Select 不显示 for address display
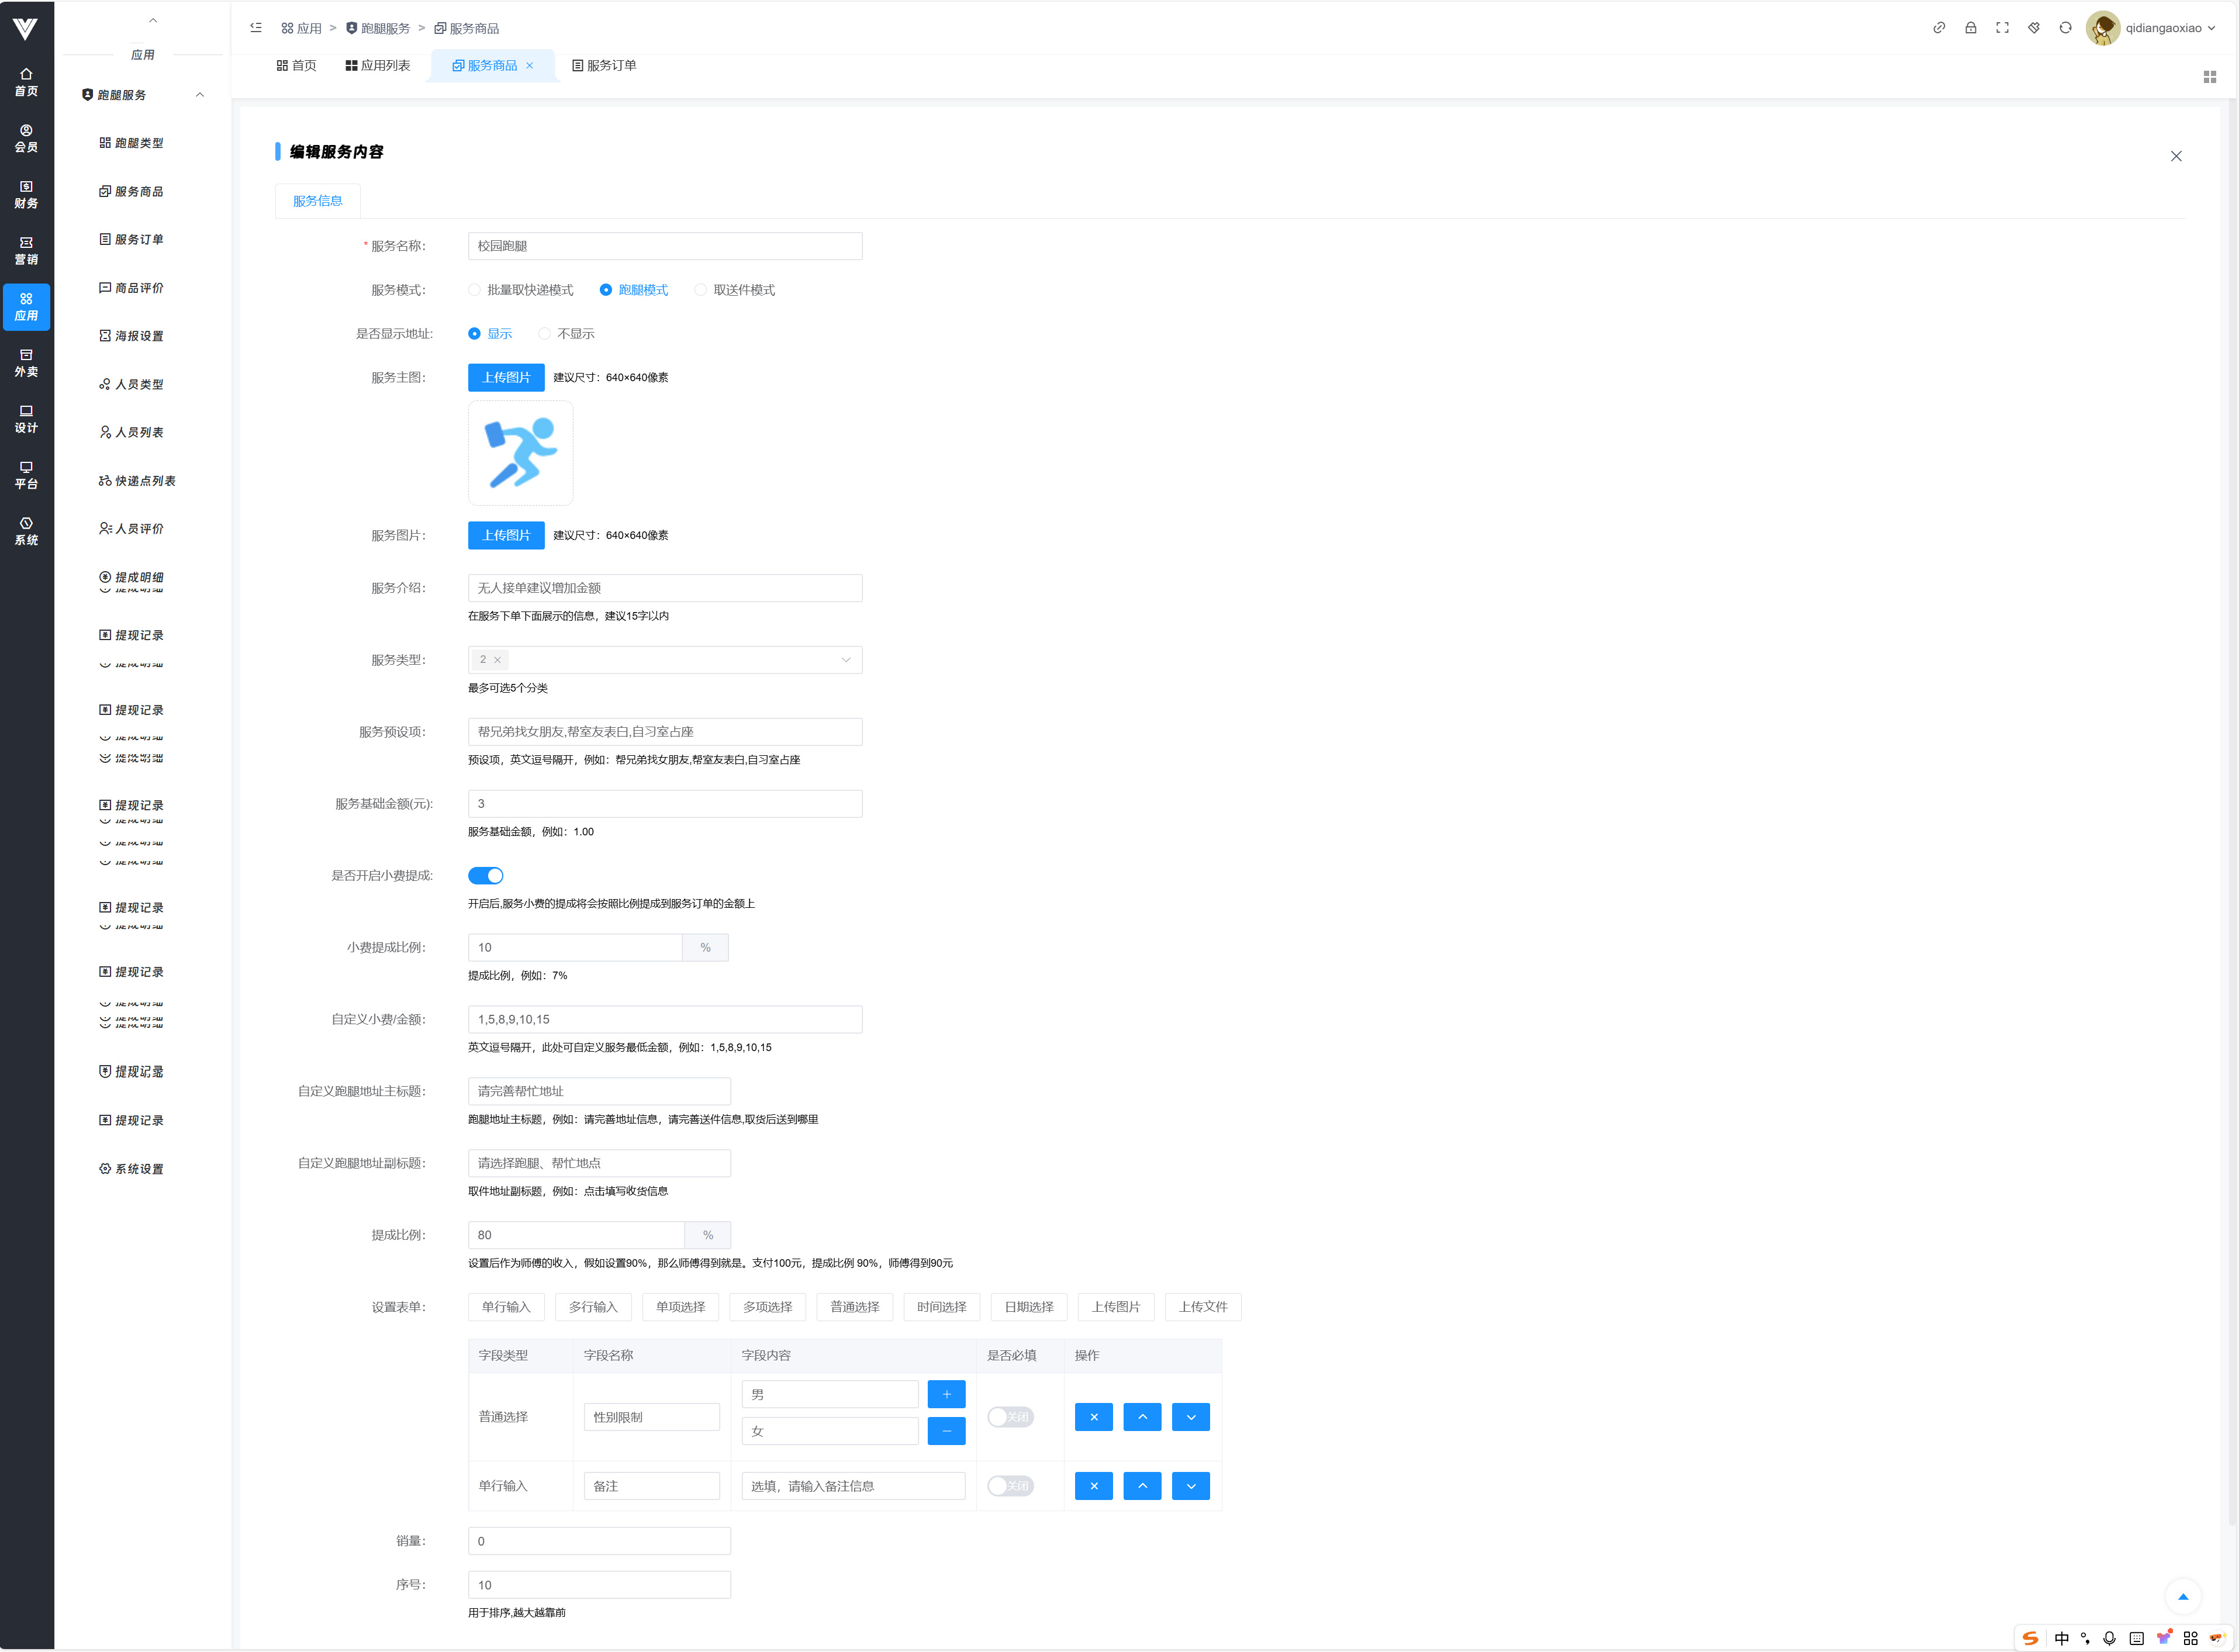2239x1652 pixels. pos(545,334)
